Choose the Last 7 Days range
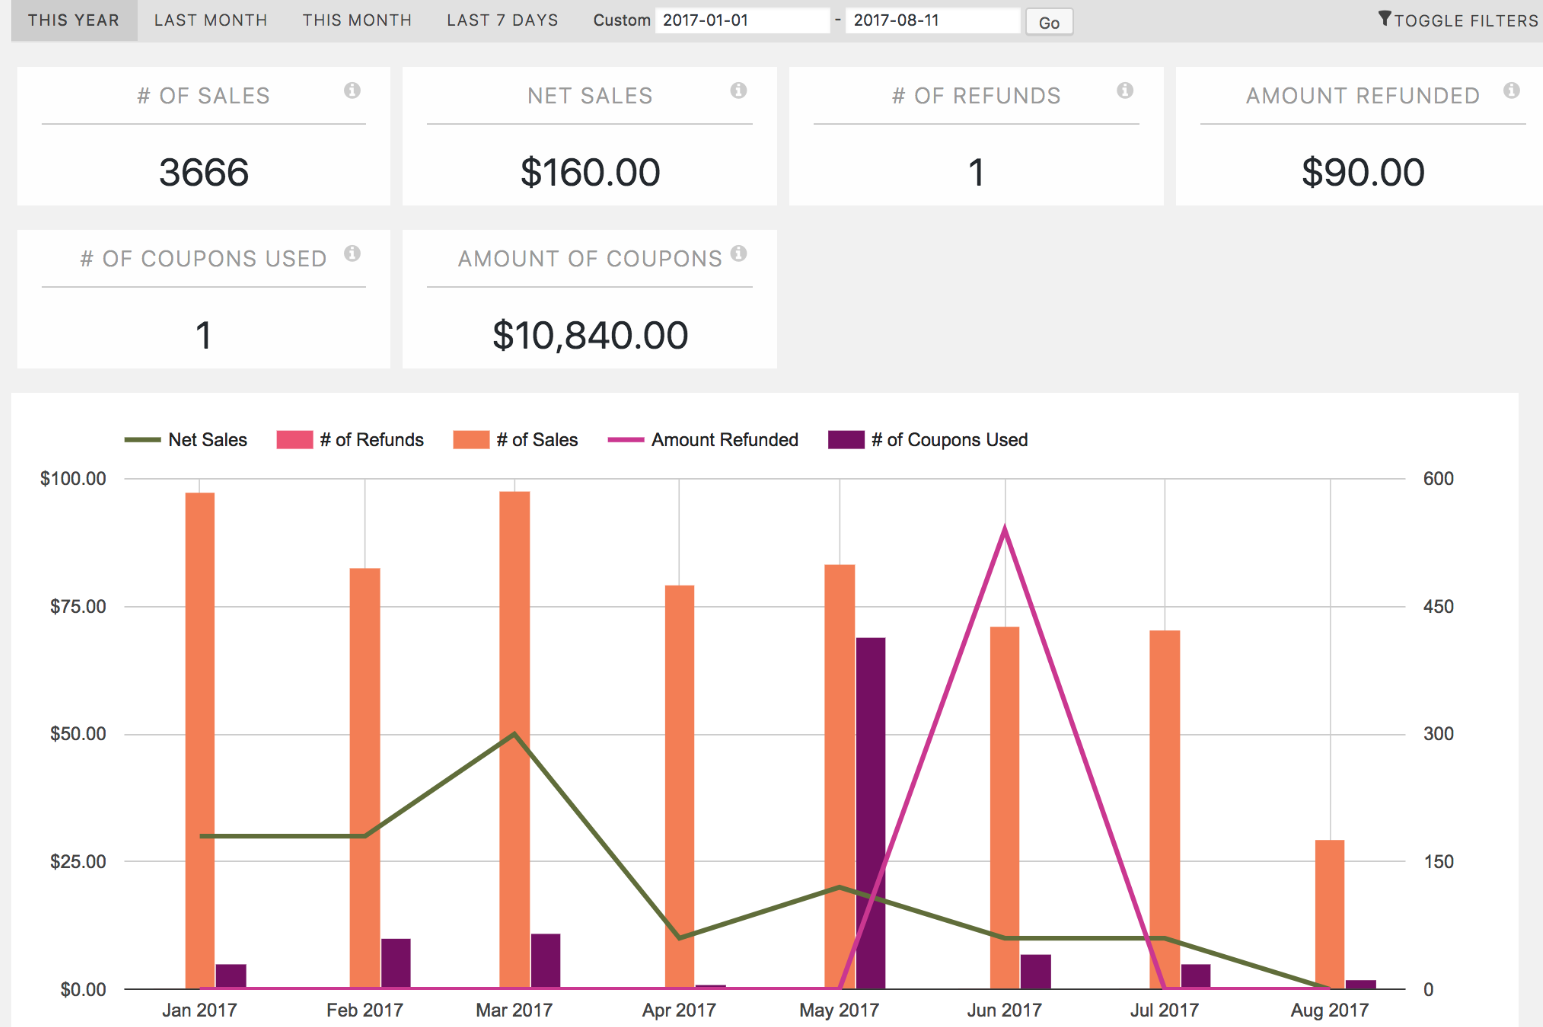This screenshot has width=1543, height=1027. point(502,20)
